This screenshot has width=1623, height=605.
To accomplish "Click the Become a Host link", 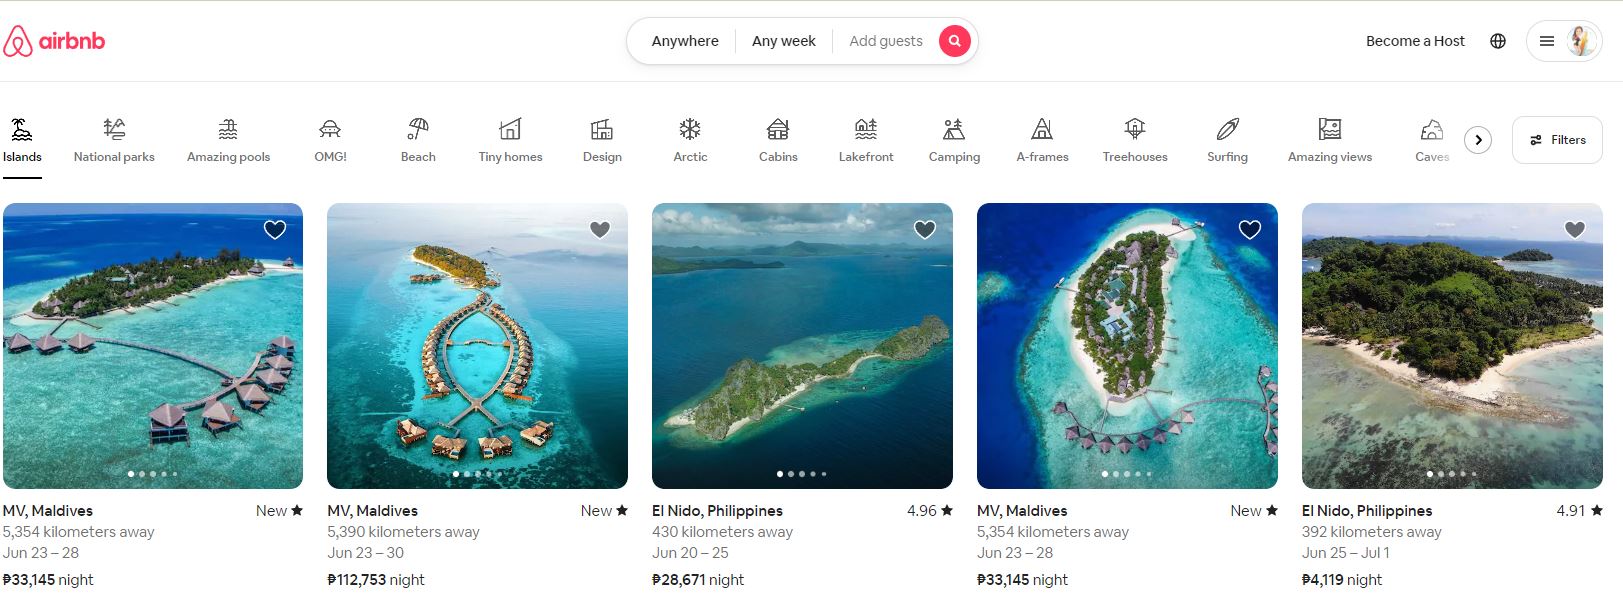I will click(1415, 41).
